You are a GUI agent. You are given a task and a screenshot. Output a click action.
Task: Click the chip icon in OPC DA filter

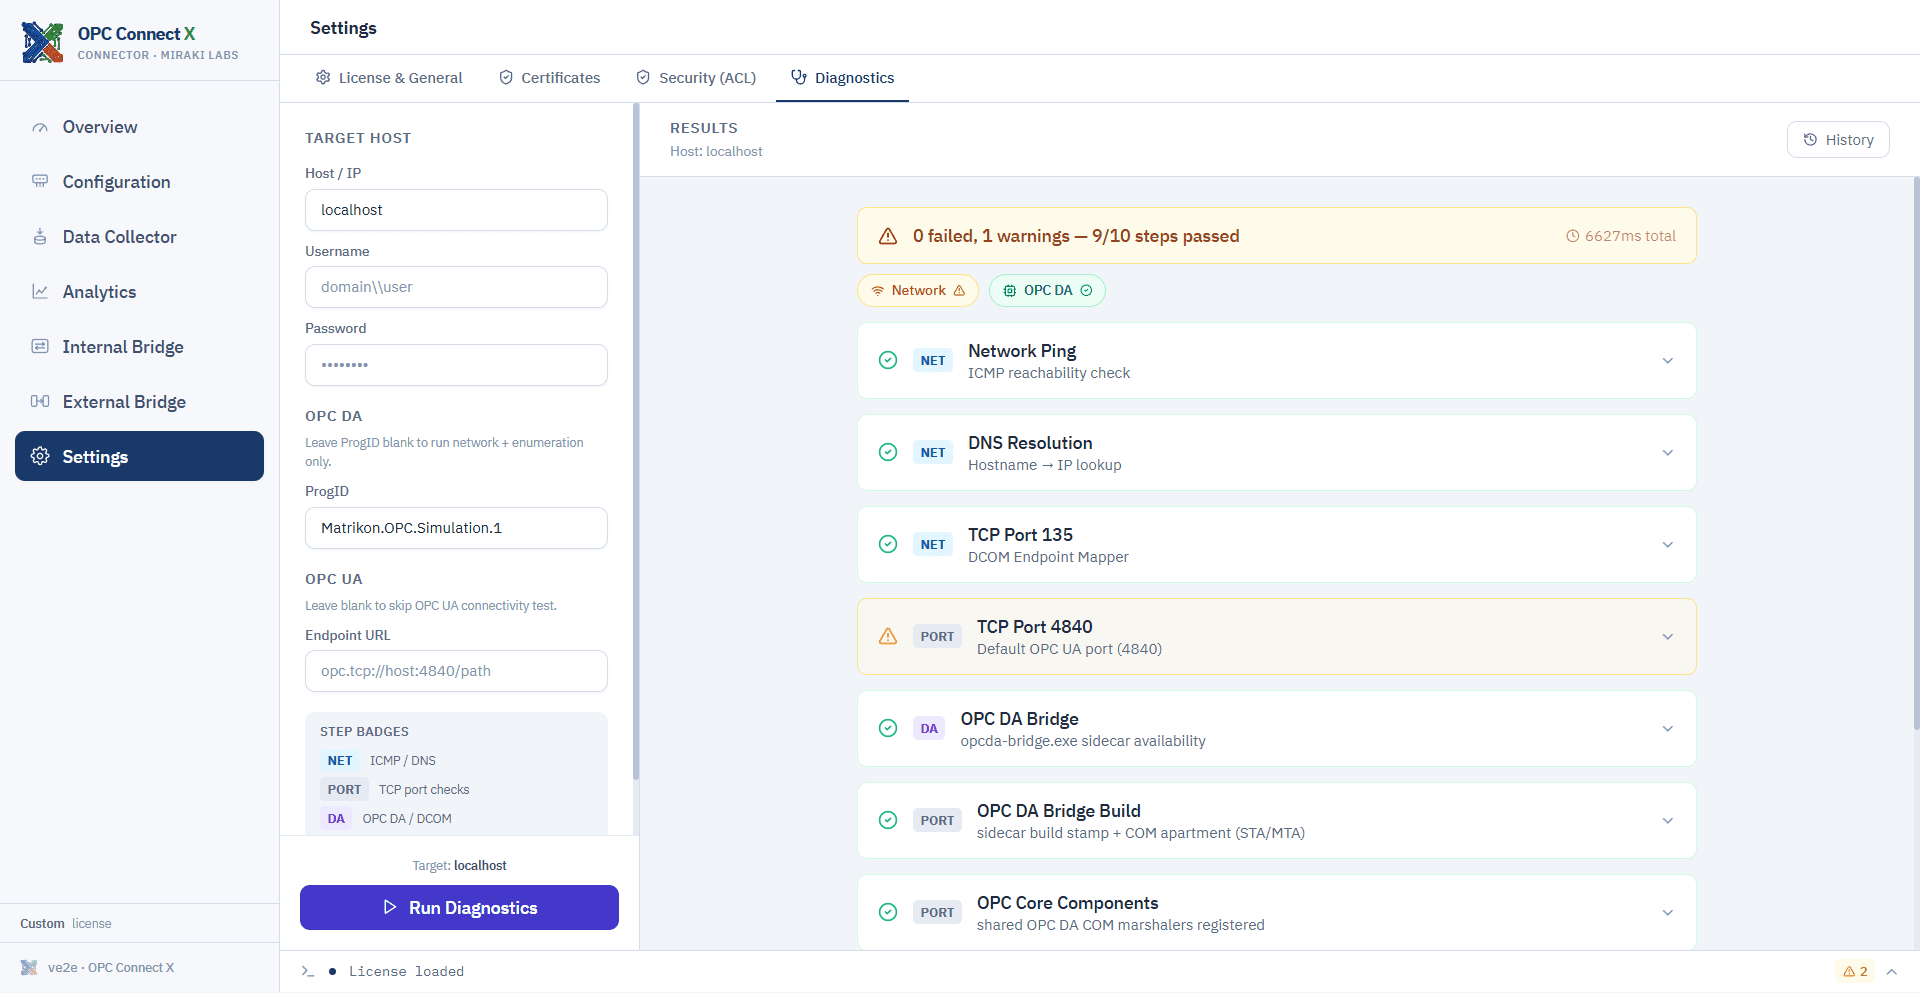[x=1010, y=291]
